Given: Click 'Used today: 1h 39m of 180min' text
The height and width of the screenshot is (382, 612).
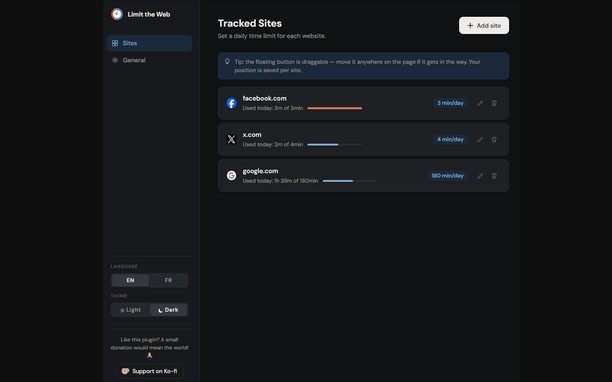Looking at the screenshot, I should (280, 181).
